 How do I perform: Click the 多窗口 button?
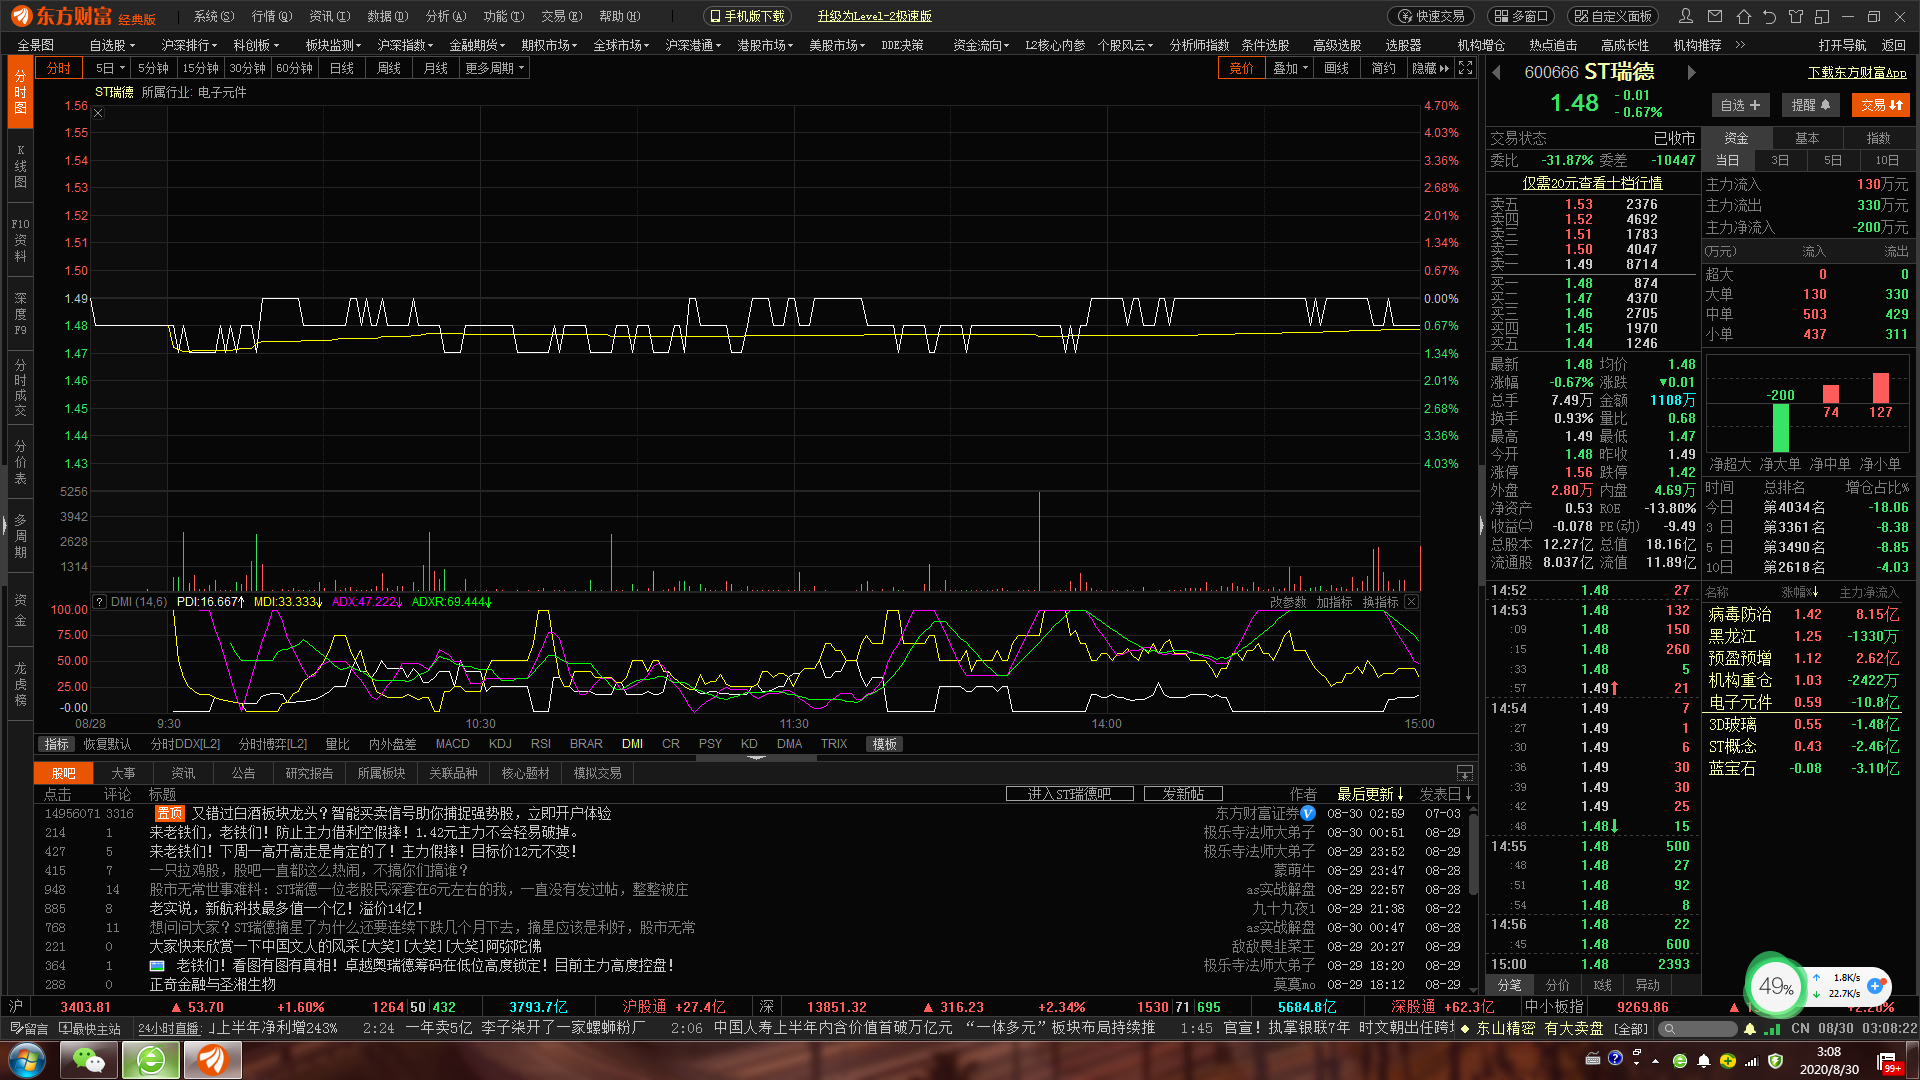[x=1520, y=16]
